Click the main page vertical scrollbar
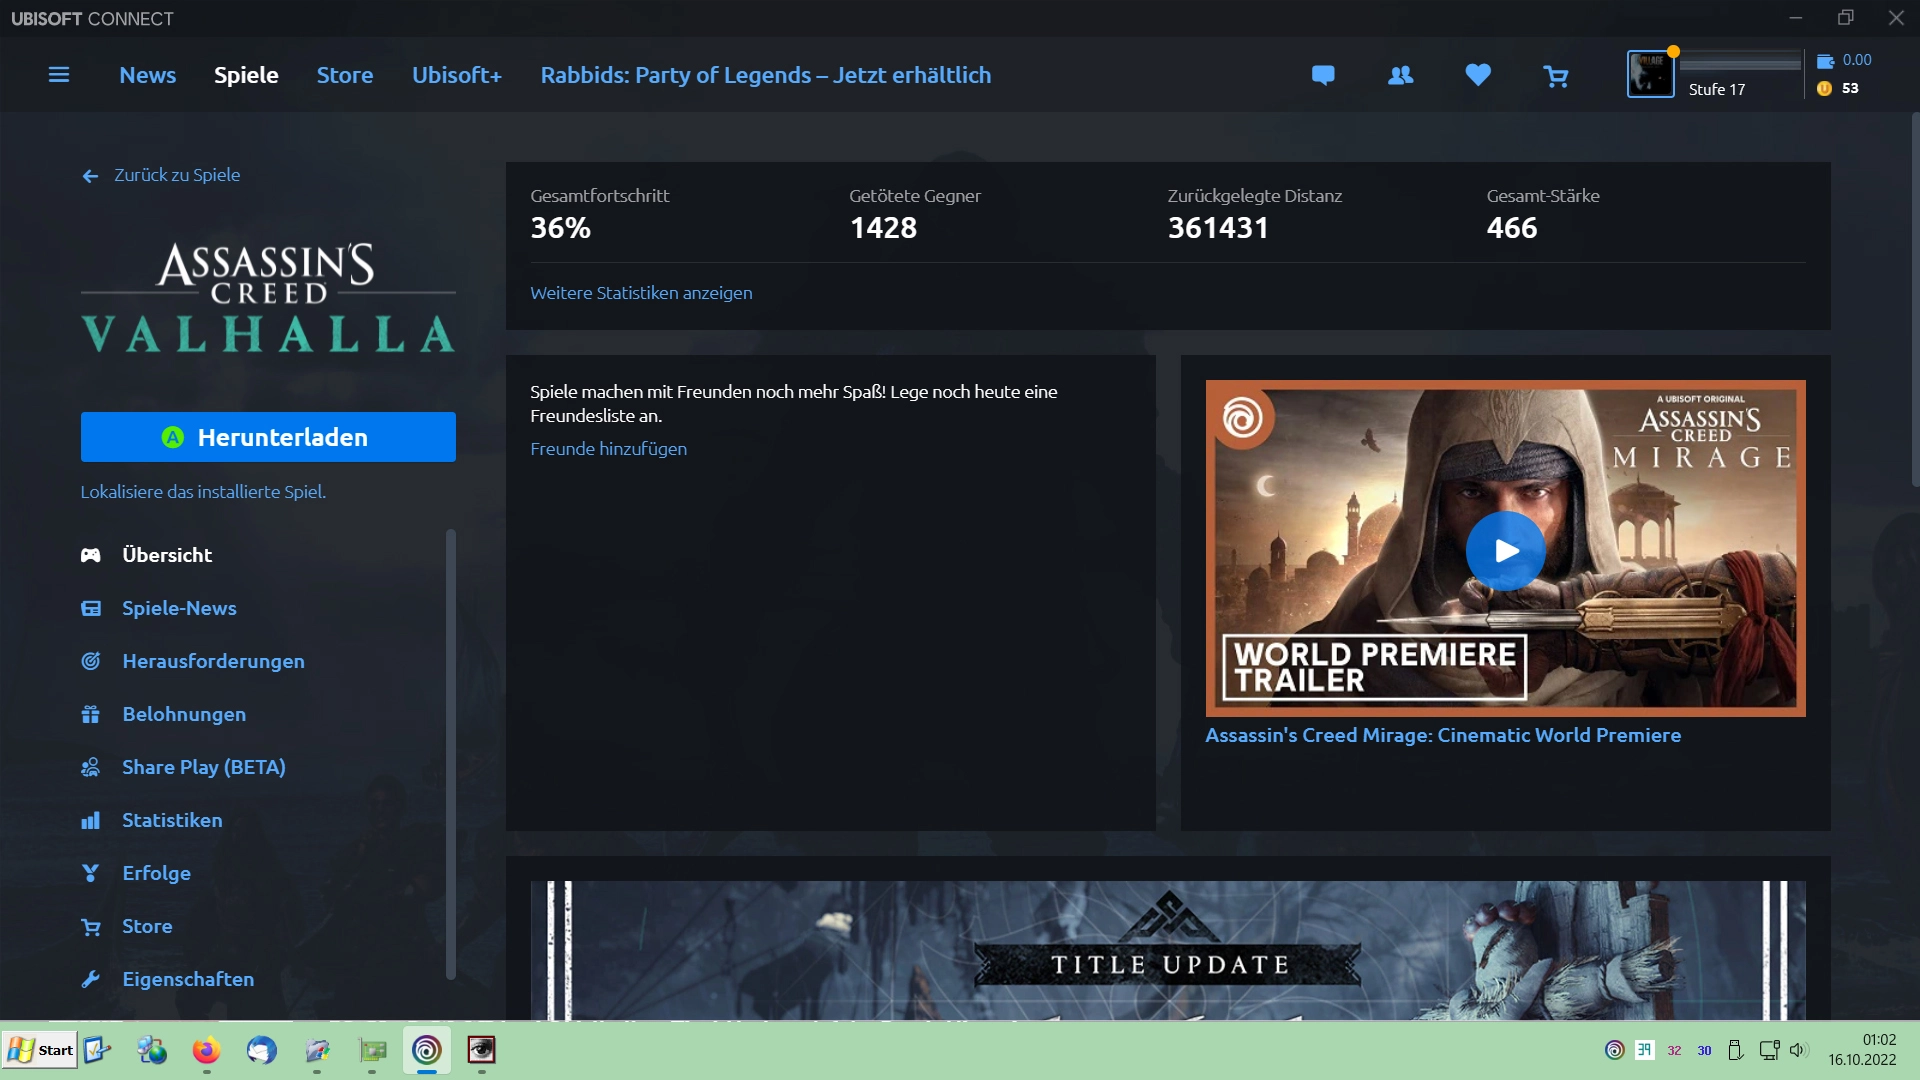Image resolution: width=1920 pixels, height=1080 pixels. click(1914, 300)
